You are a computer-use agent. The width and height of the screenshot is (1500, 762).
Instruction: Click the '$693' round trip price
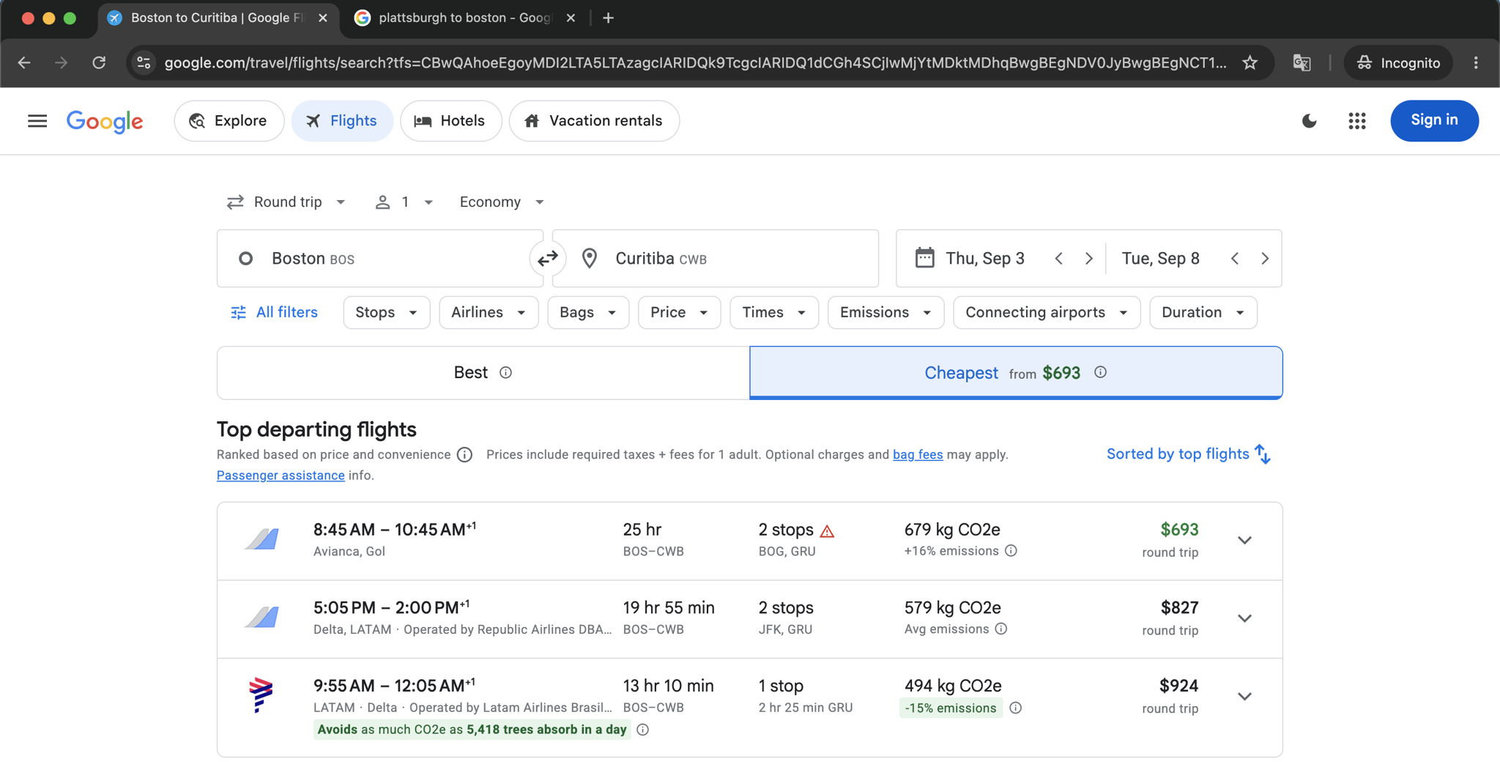[1179, 530]
